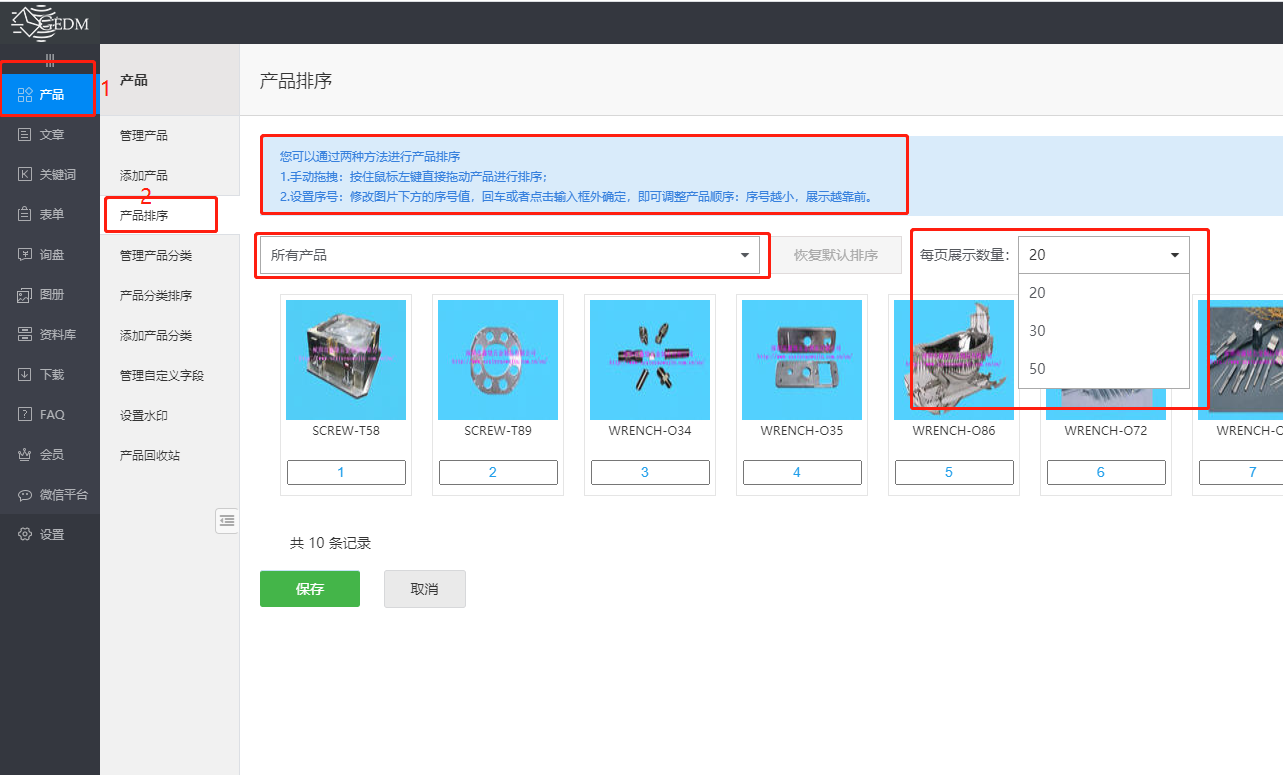Screen dimensions: 1283x775
Task: Click the sort number field under SCREW-T58
Action: point(346,471)
